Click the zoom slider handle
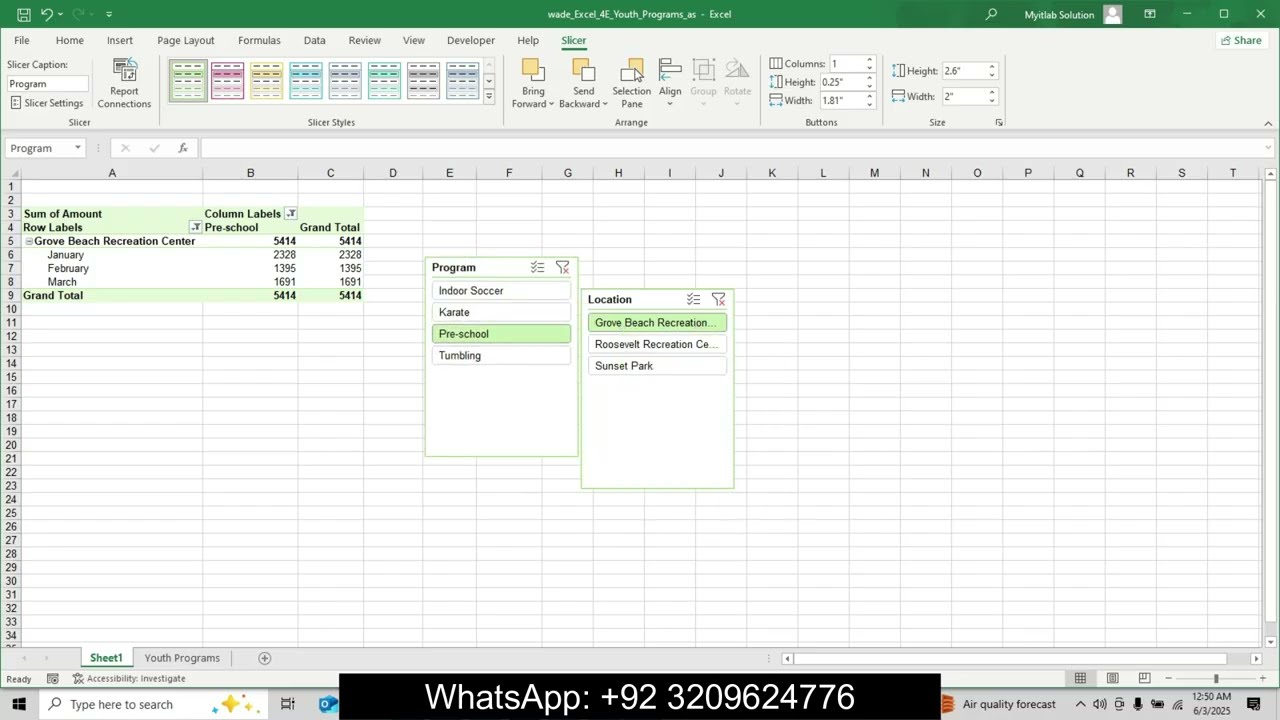 1216,678
